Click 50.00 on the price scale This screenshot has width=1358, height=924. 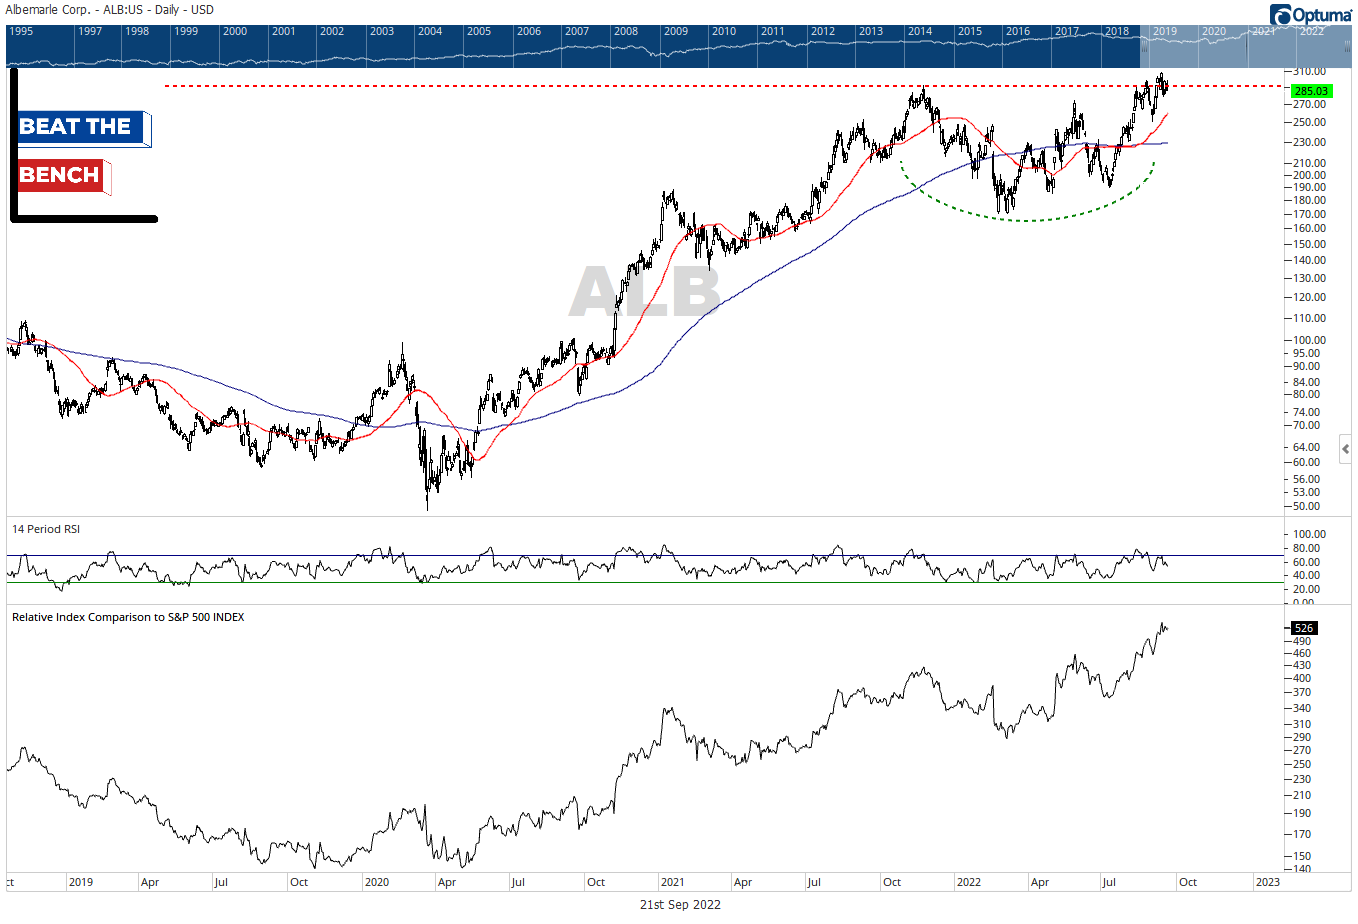coord(1307,506)
